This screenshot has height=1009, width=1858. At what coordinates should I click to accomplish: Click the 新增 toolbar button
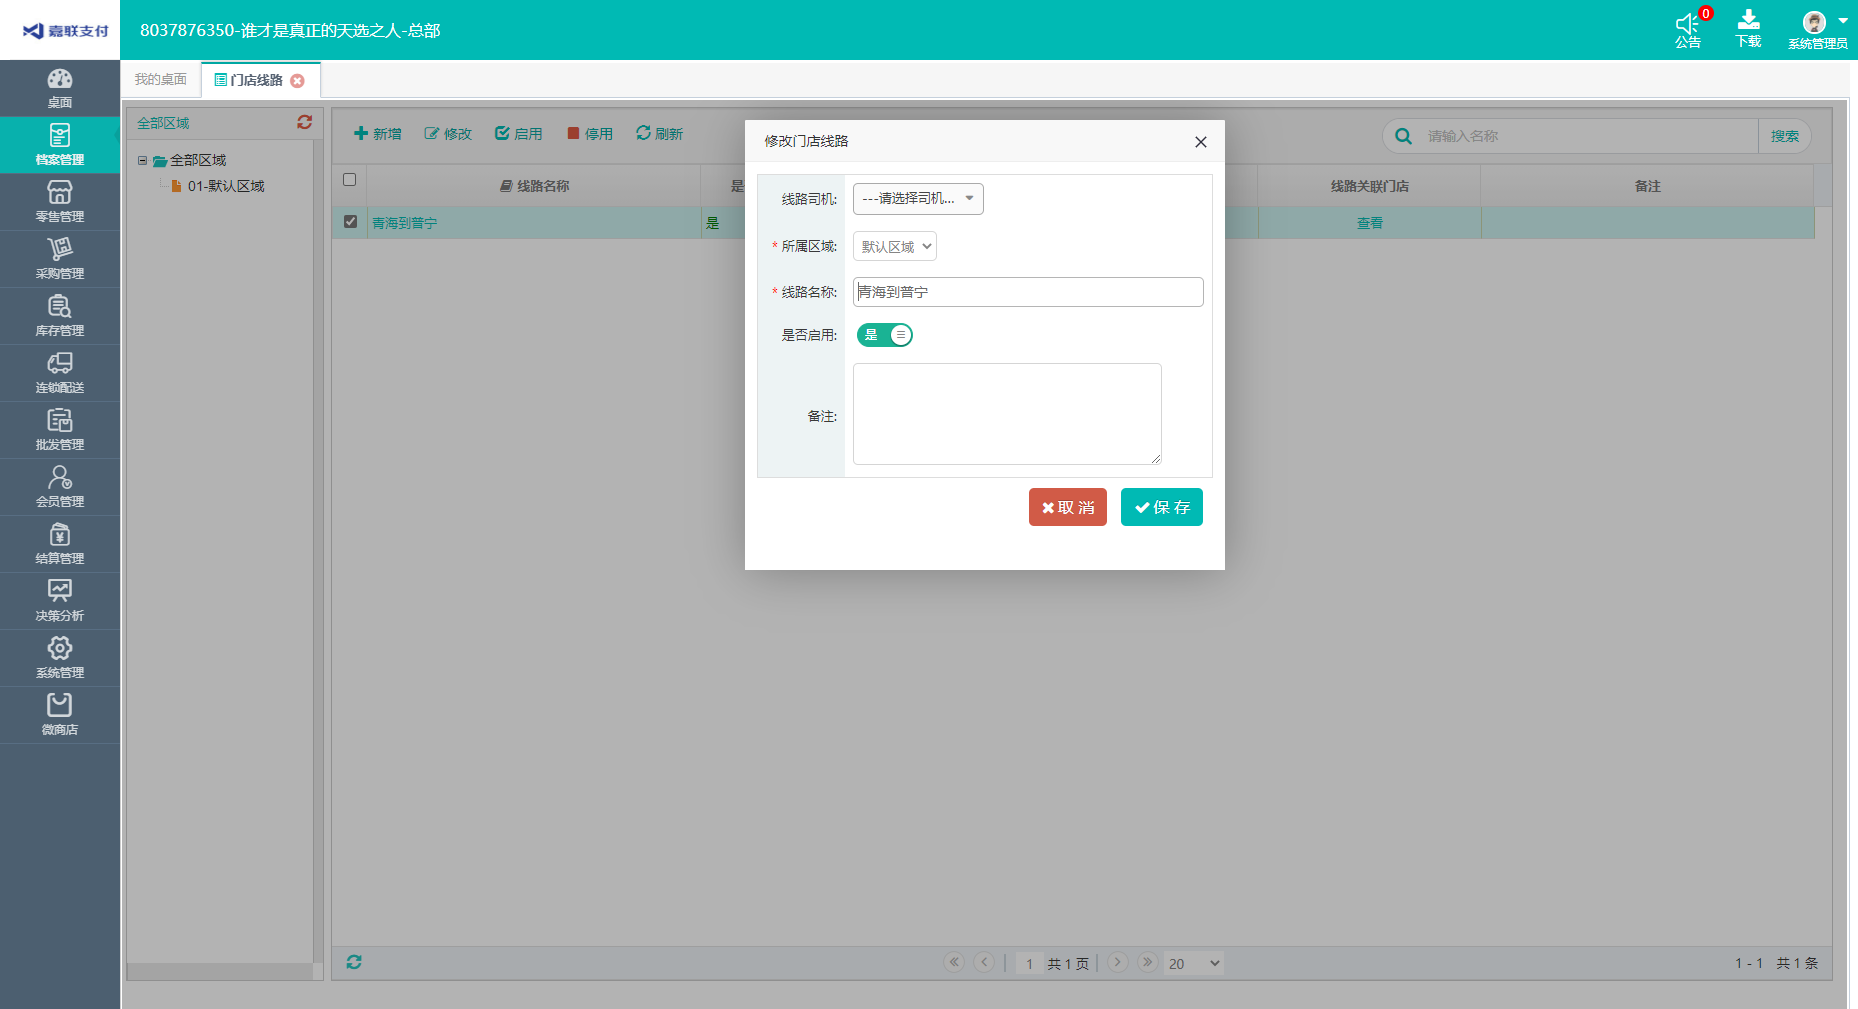coord(378,134)
